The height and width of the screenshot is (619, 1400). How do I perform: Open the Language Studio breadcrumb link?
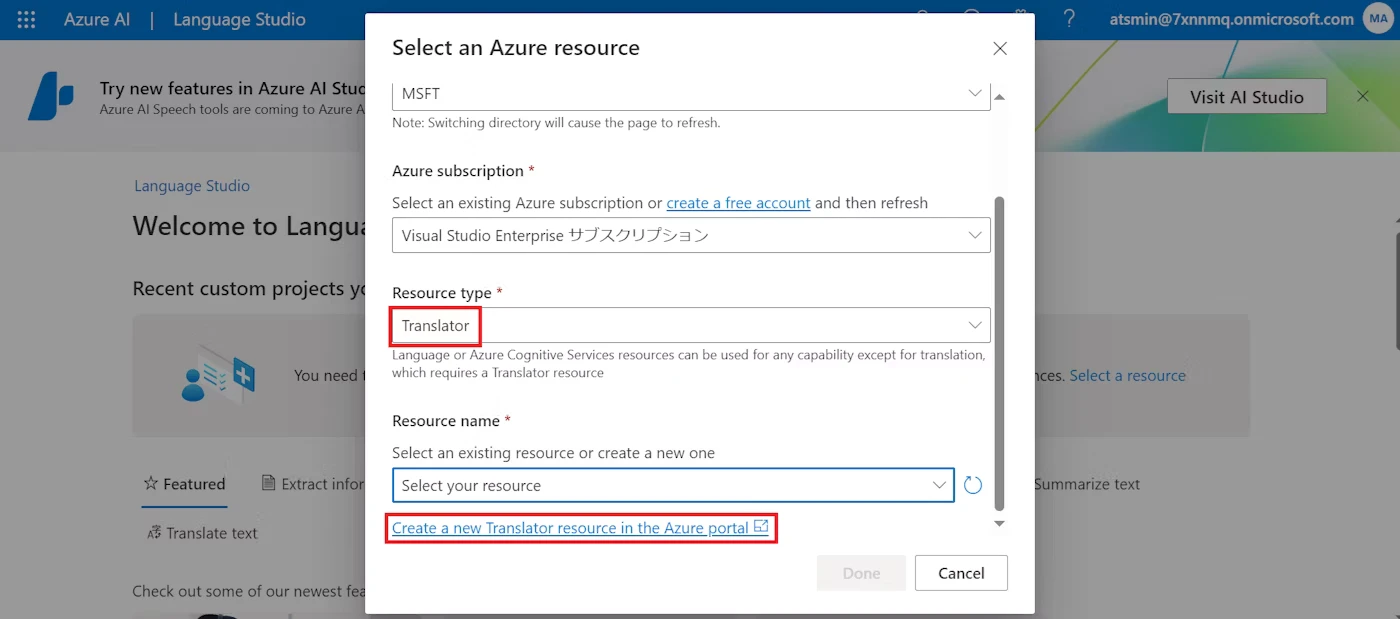[x=192, y=185]
